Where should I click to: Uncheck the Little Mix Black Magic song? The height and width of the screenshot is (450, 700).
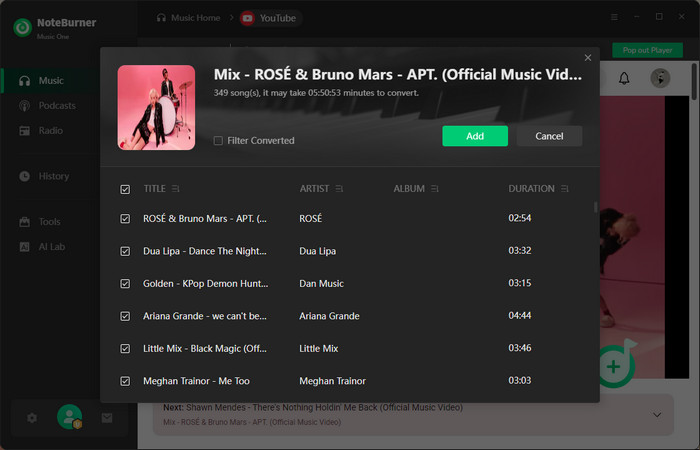pyautogui.click(x=125, y=349)
